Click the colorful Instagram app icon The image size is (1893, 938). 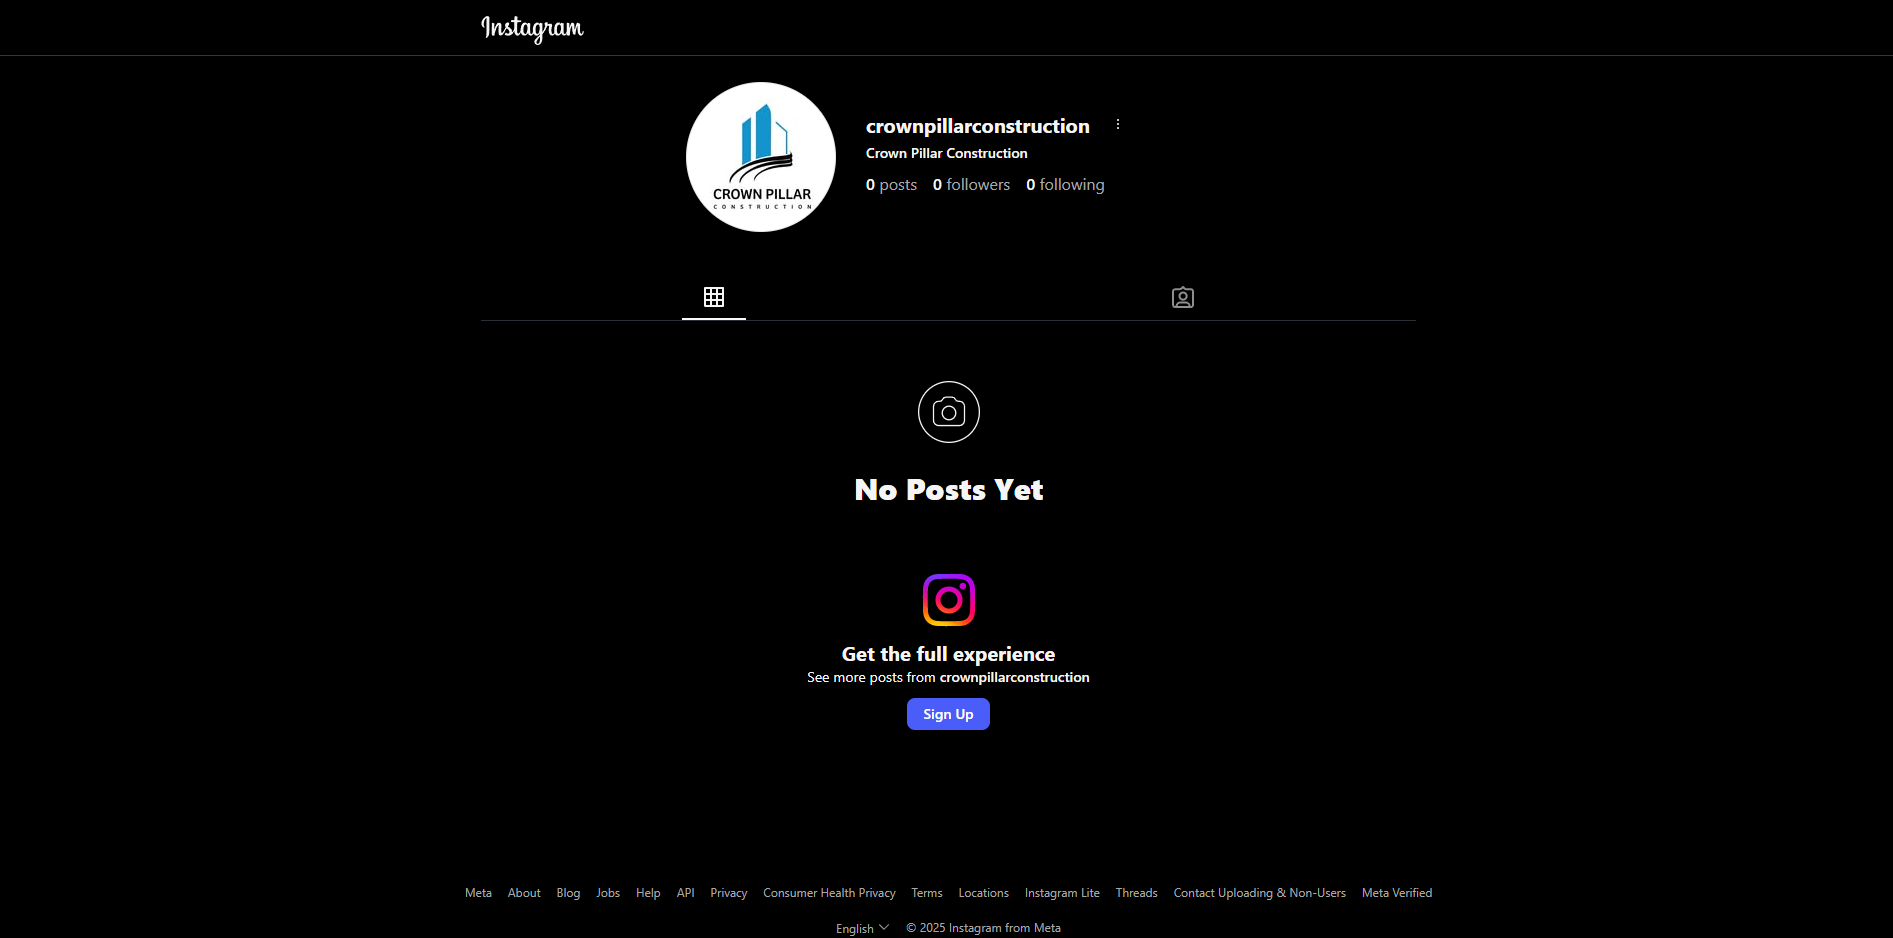(949, 600)
